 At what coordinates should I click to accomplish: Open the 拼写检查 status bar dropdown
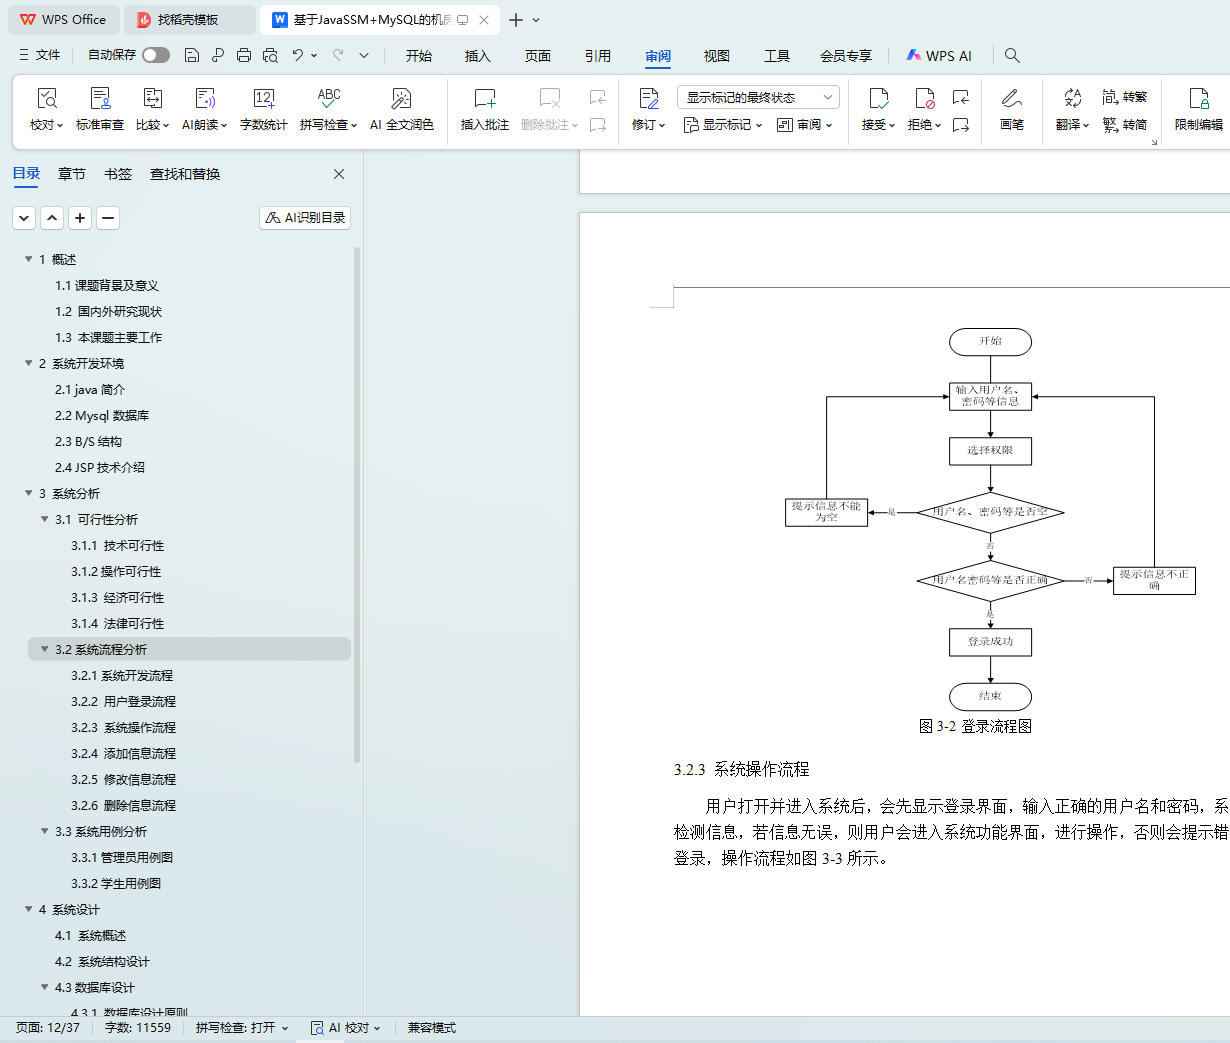[242, 1028]
